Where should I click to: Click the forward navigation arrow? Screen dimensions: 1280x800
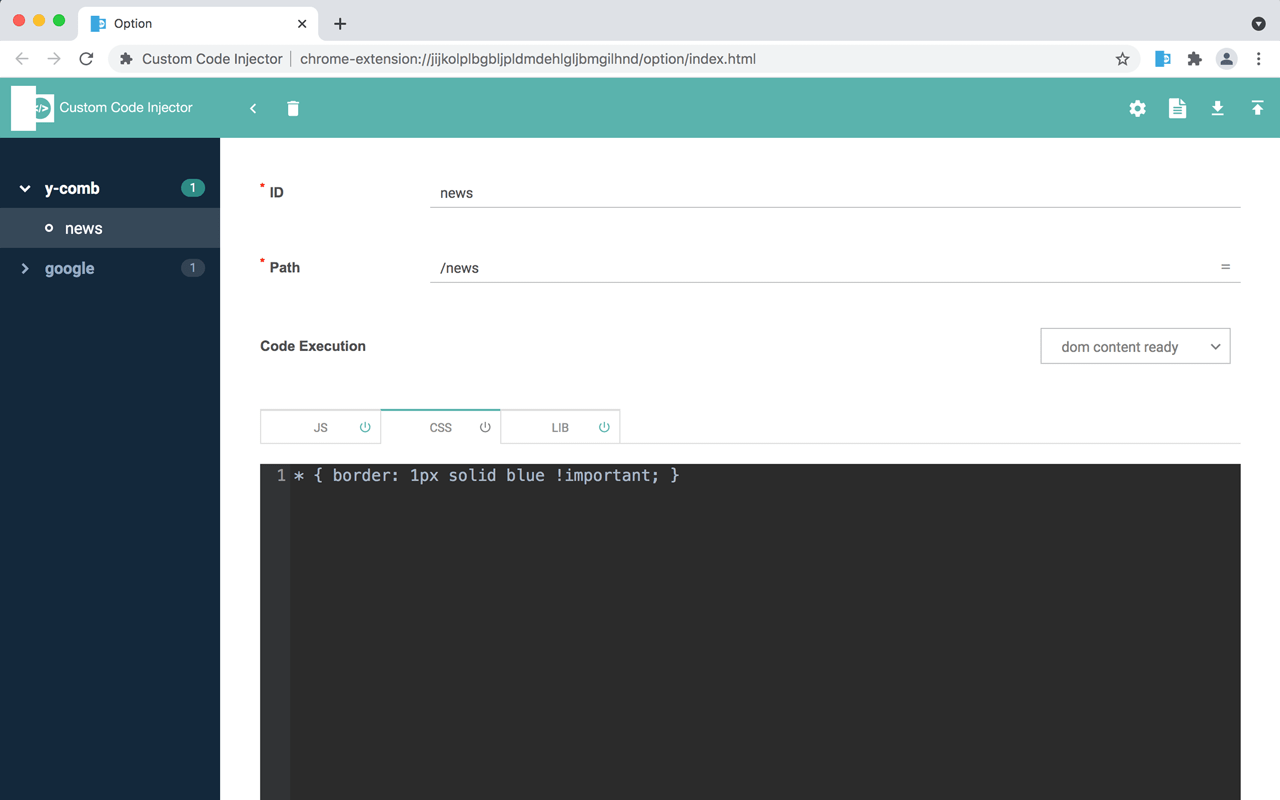coord(54,59)
